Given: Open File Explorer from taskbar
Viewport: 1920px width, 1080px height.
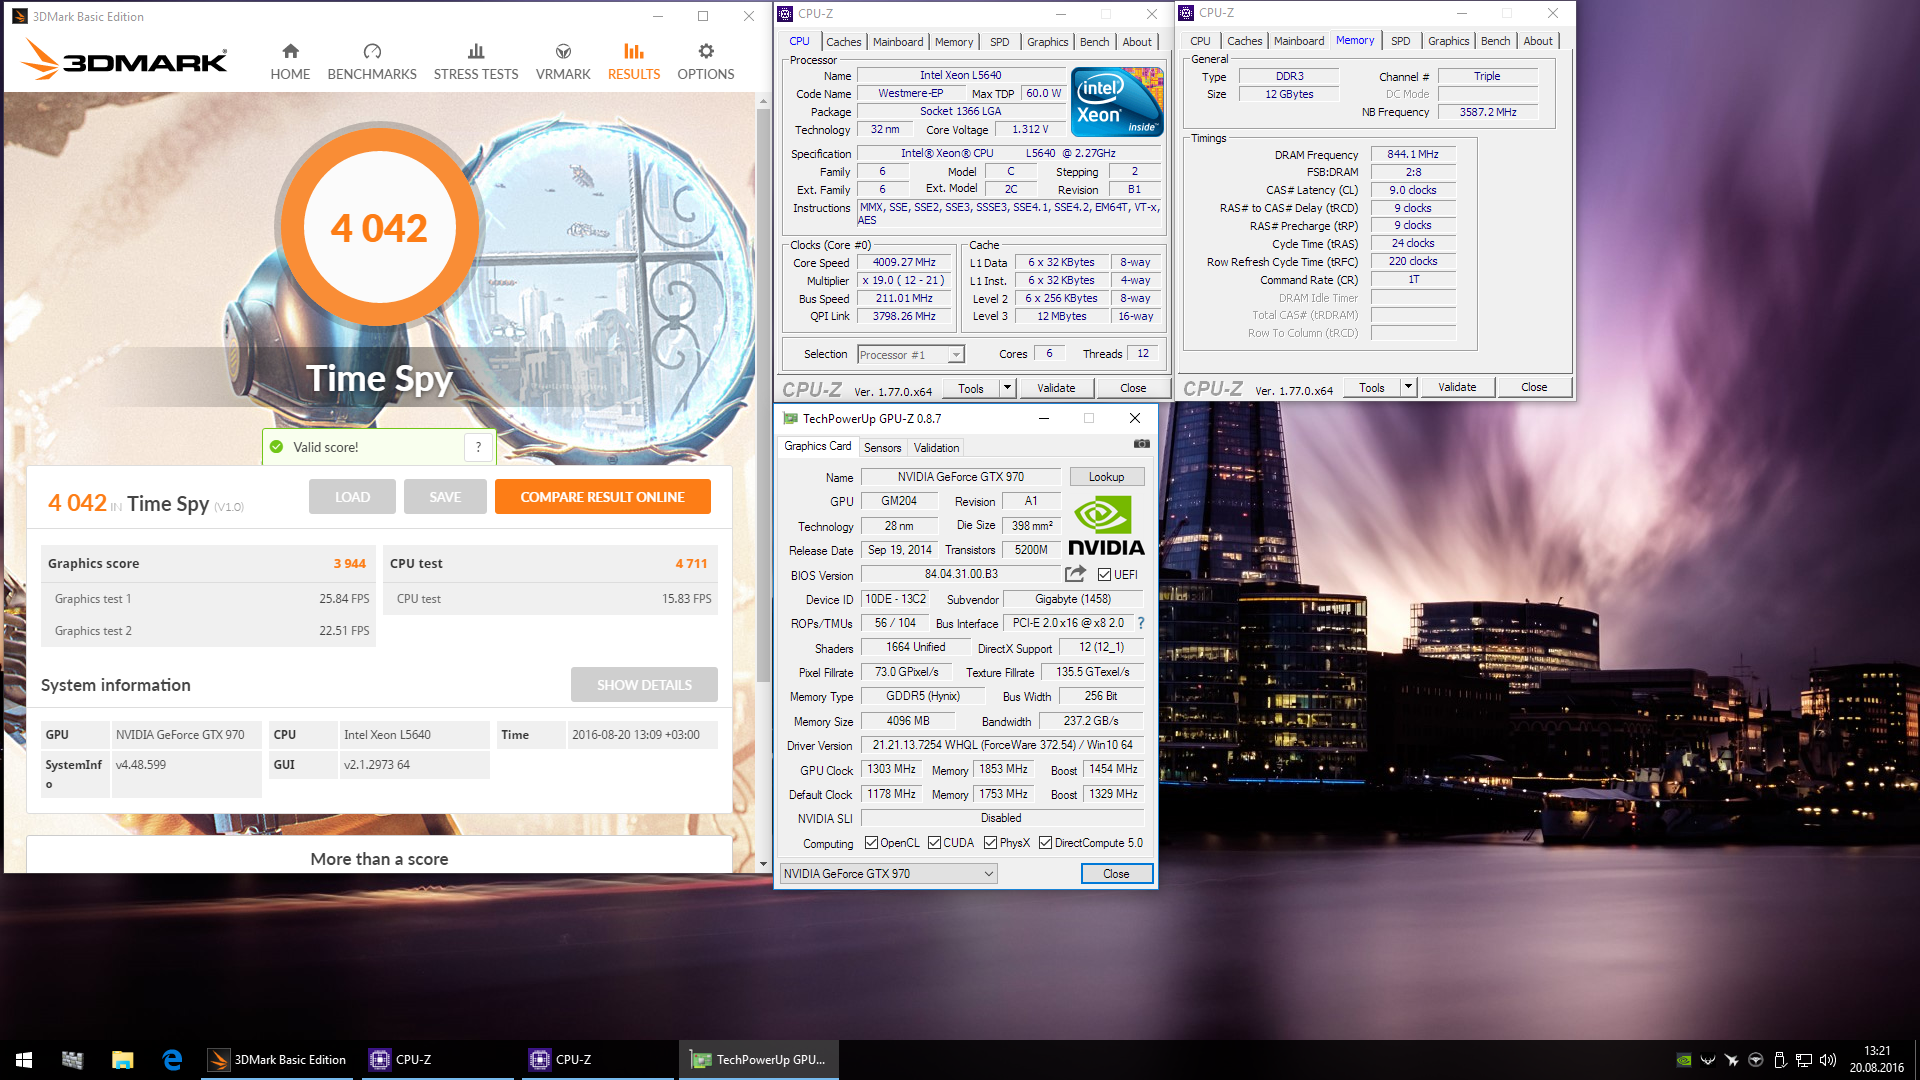Looking at the screenshot, I should point(122,1060).
